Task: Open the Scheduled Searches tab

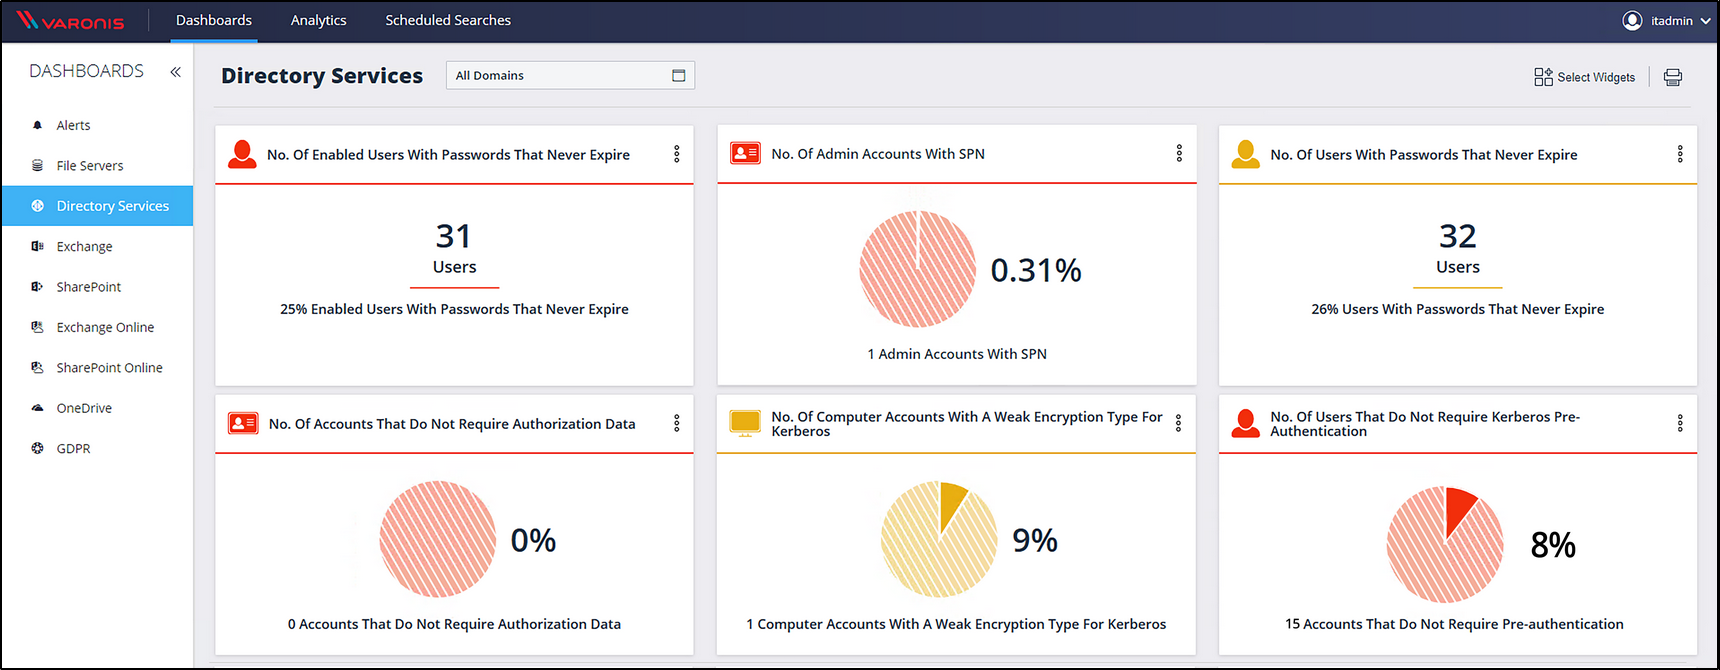Action: [447, 21]
